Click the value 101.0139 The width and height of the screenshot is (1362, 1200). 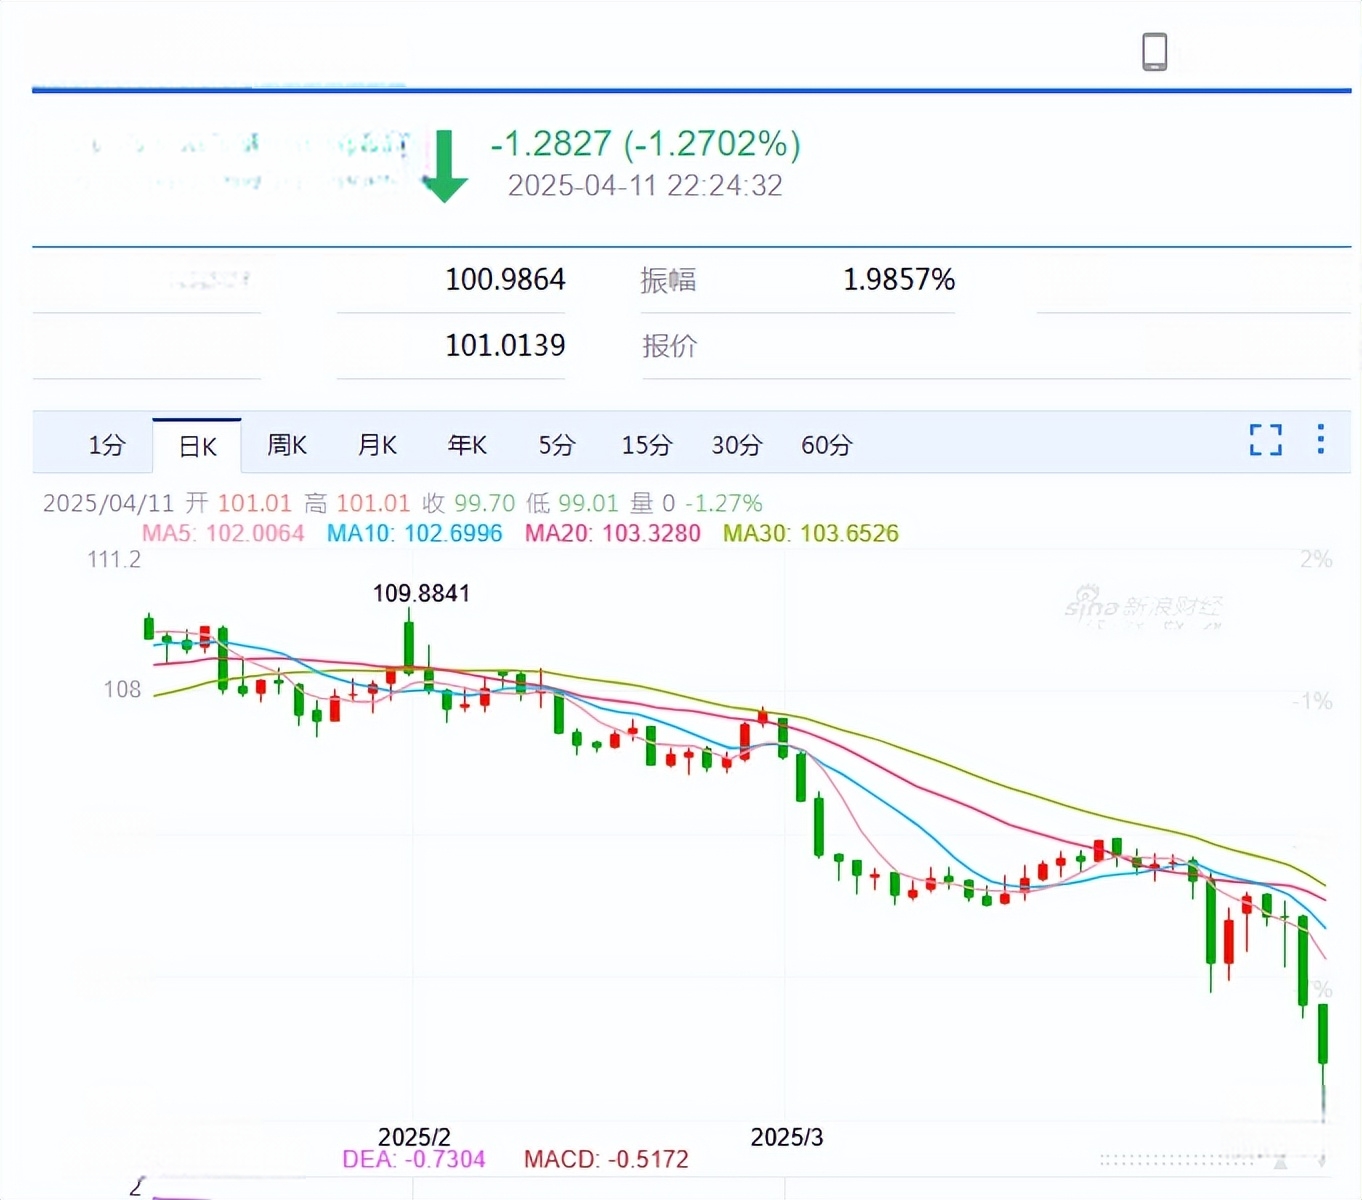[x=505, y=345]
